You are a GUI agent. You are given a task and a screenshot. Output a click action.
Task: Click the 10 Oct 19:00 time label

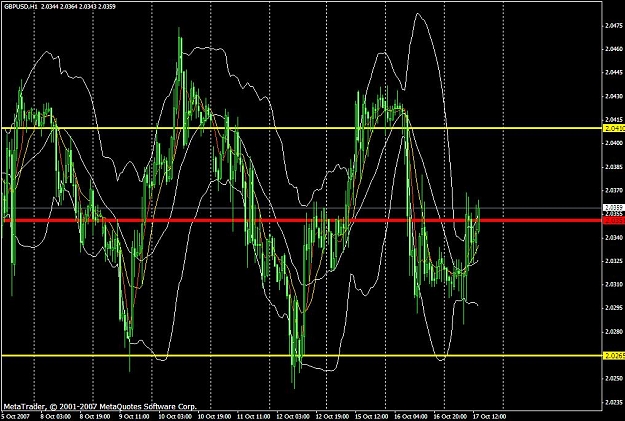point(213,417)
